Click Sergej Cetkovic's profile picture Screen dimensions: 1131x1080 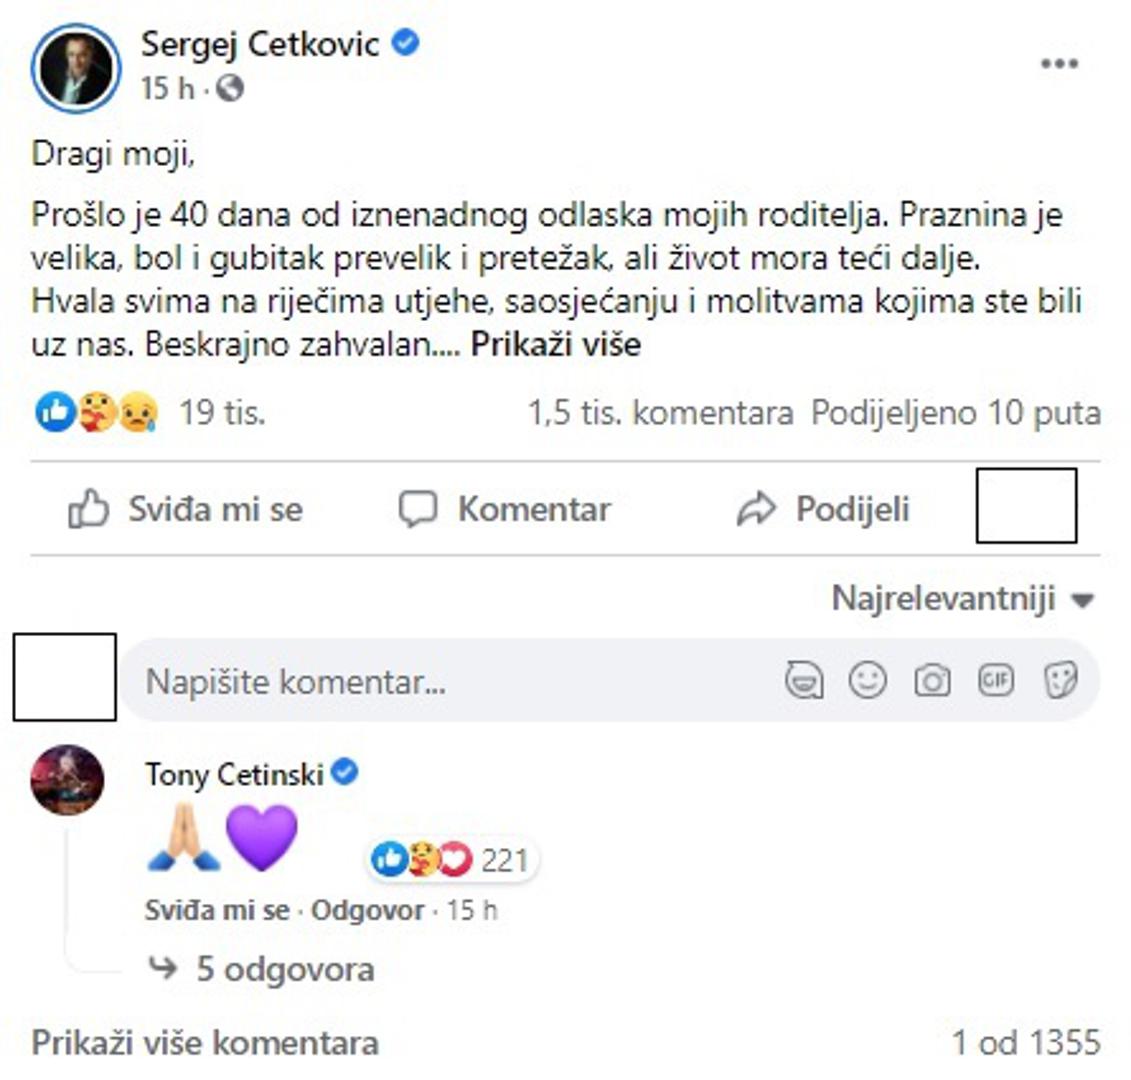coord(76,68)
